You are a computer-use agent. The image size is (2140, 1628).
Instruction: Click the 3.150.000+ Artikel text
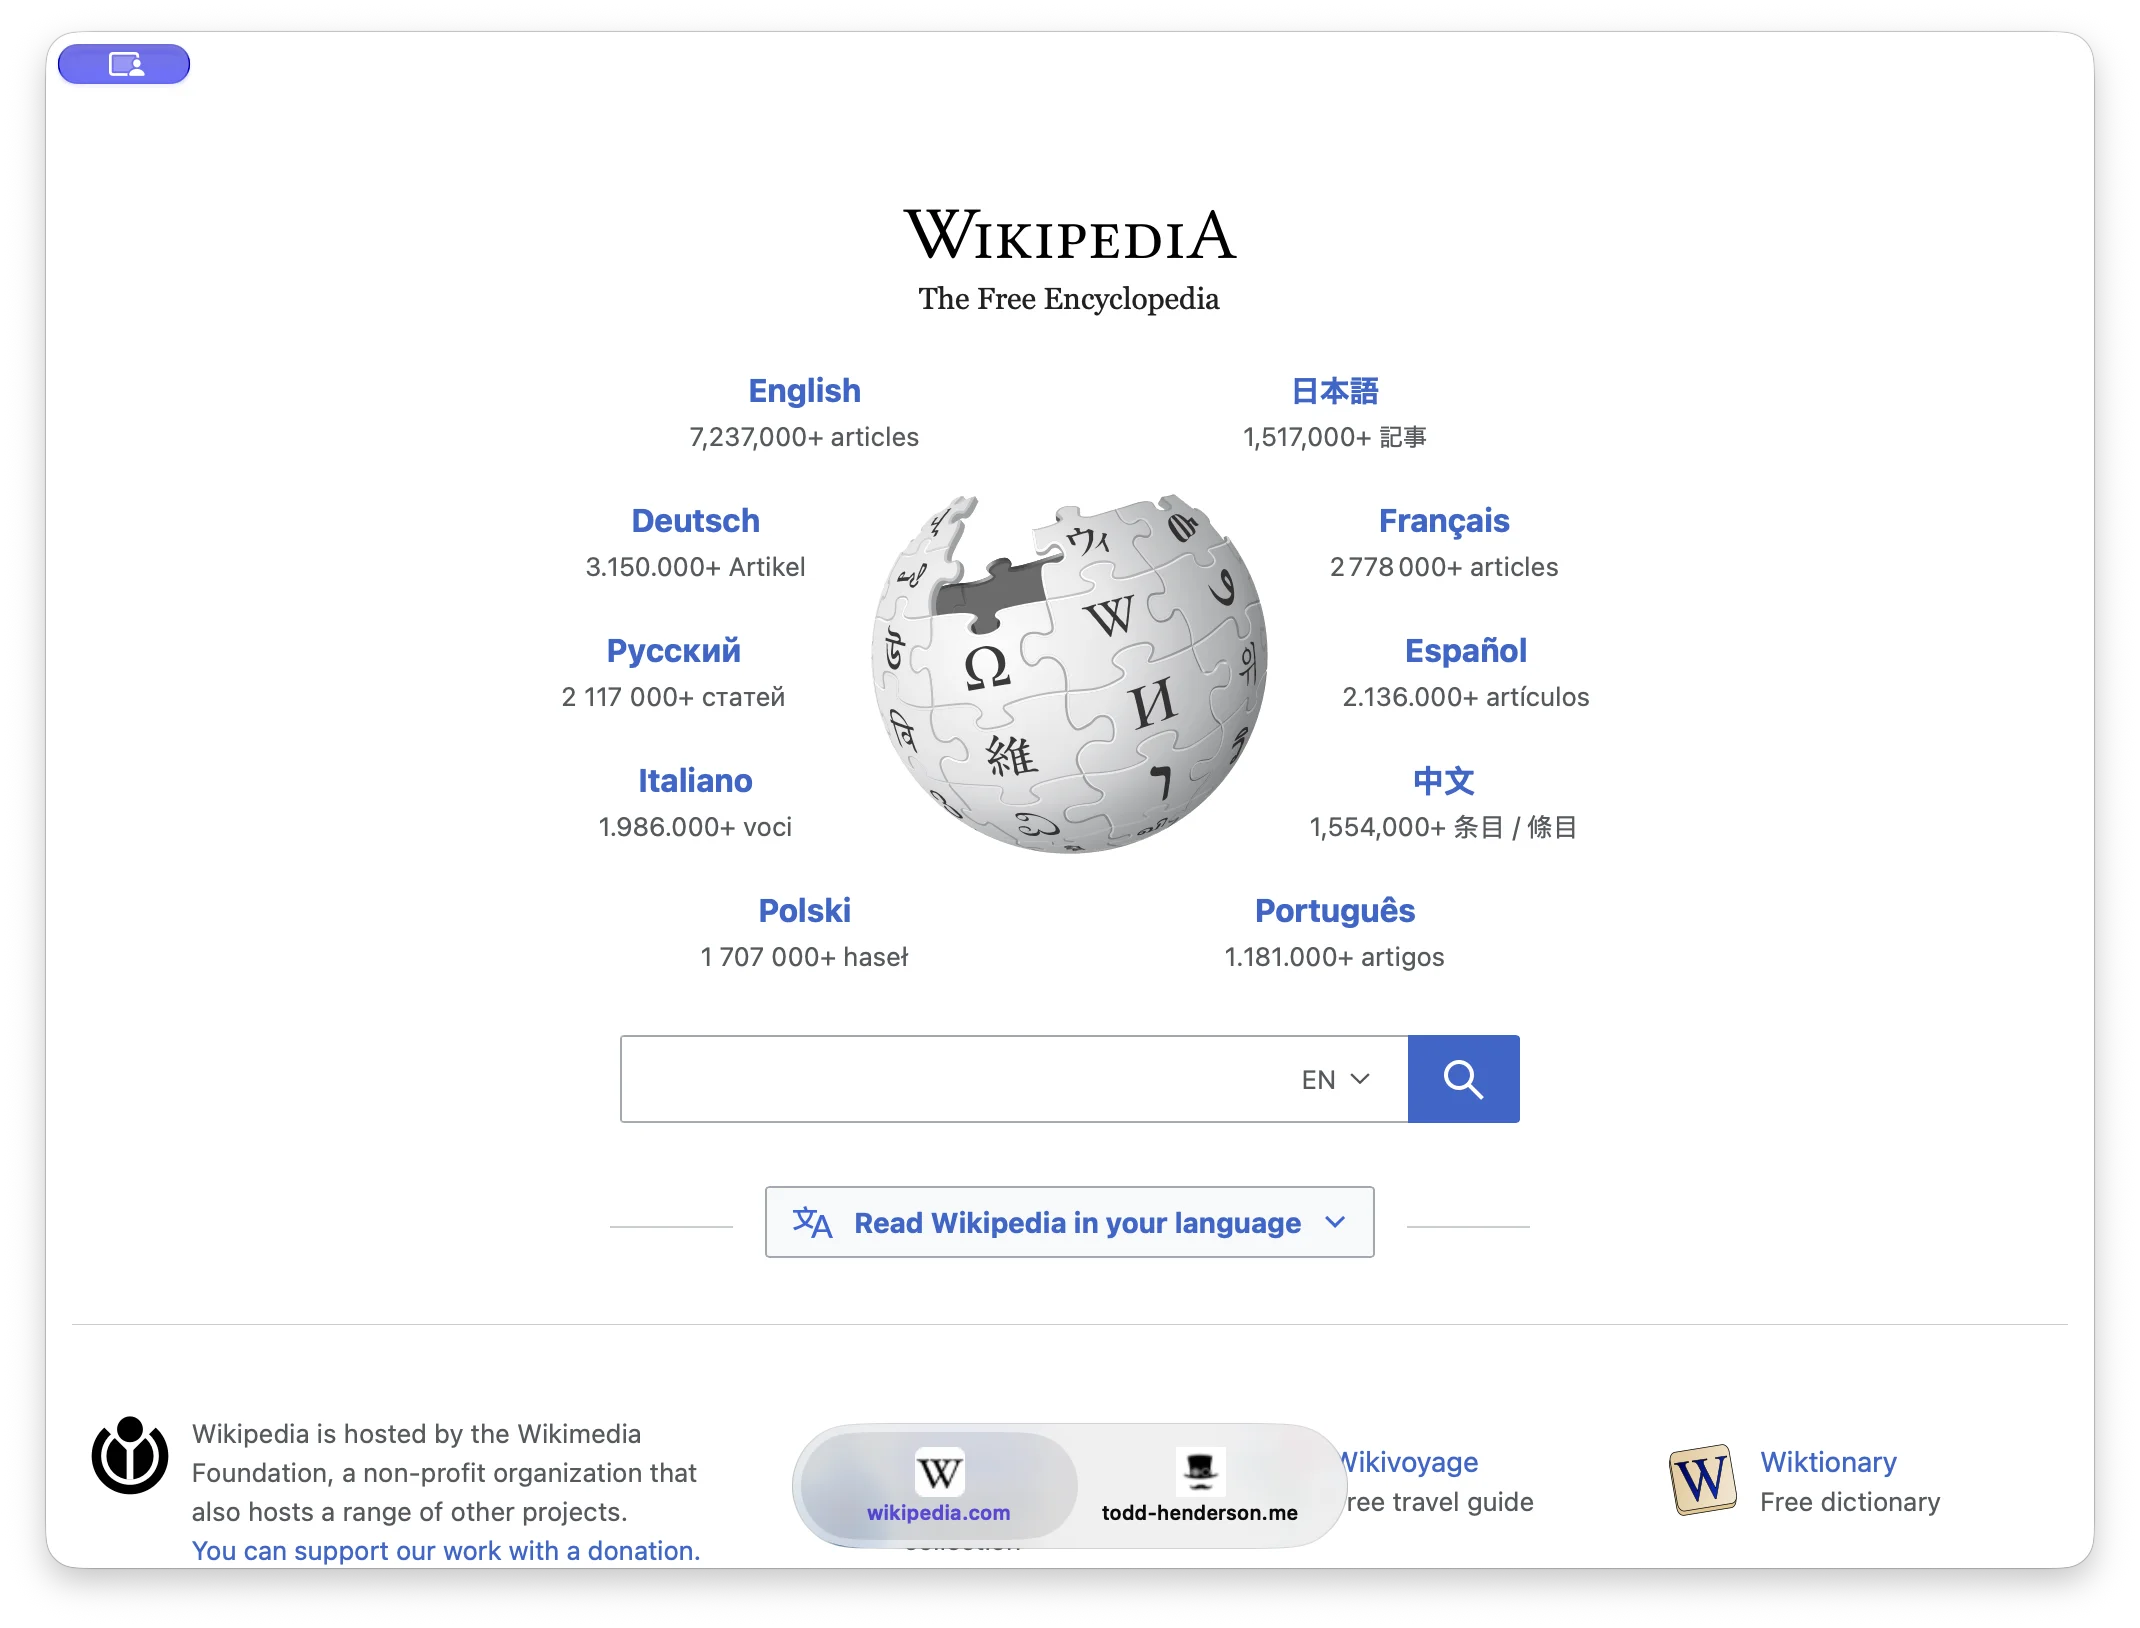pos(695,567)
